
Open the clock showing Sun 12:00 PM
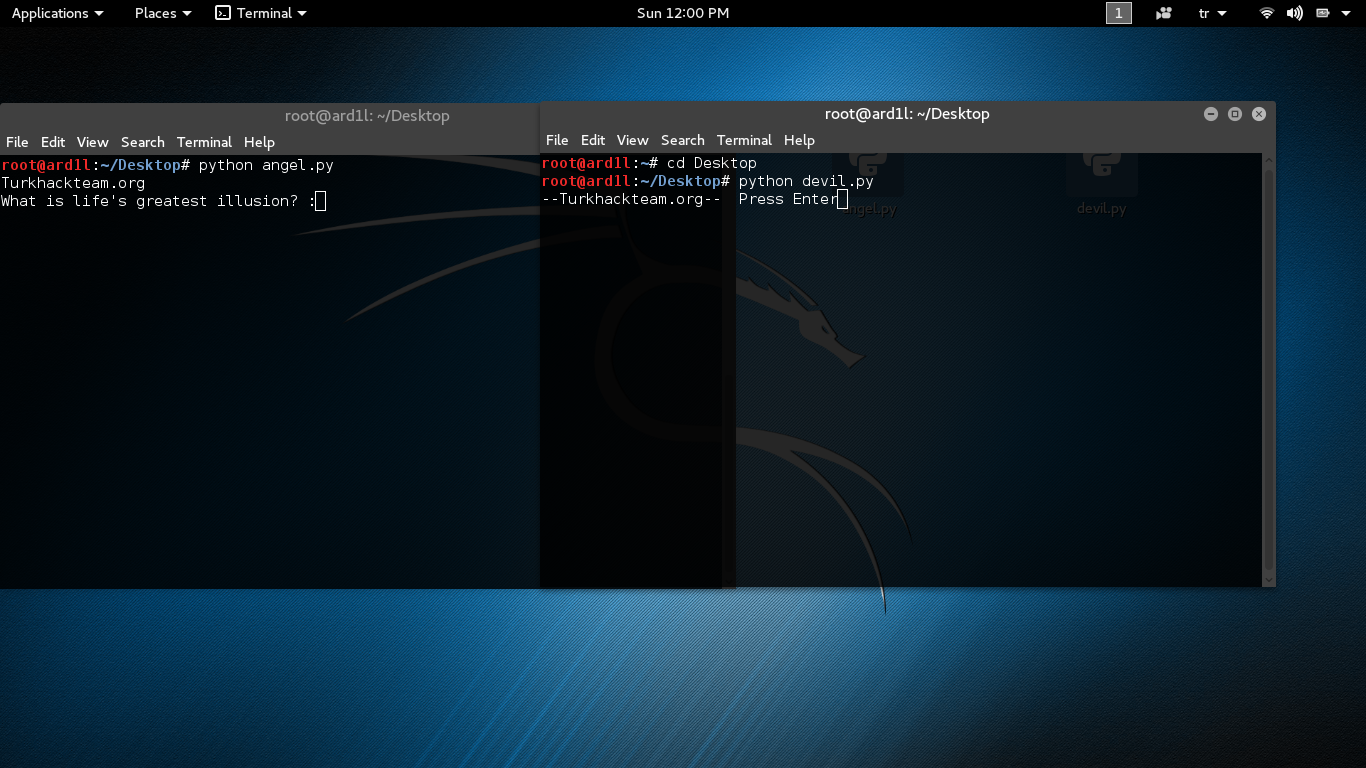pyautogui.click(x=683, y=13)
